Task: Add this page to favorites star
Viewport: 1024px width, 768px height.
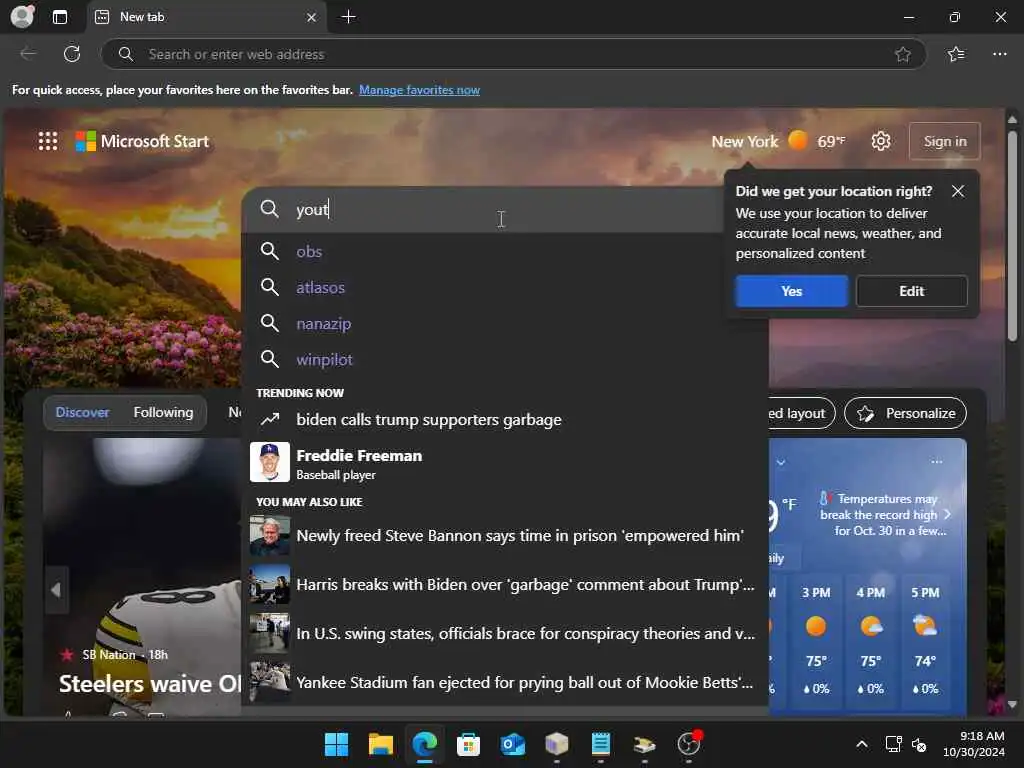Action: (x=903, y=54)
